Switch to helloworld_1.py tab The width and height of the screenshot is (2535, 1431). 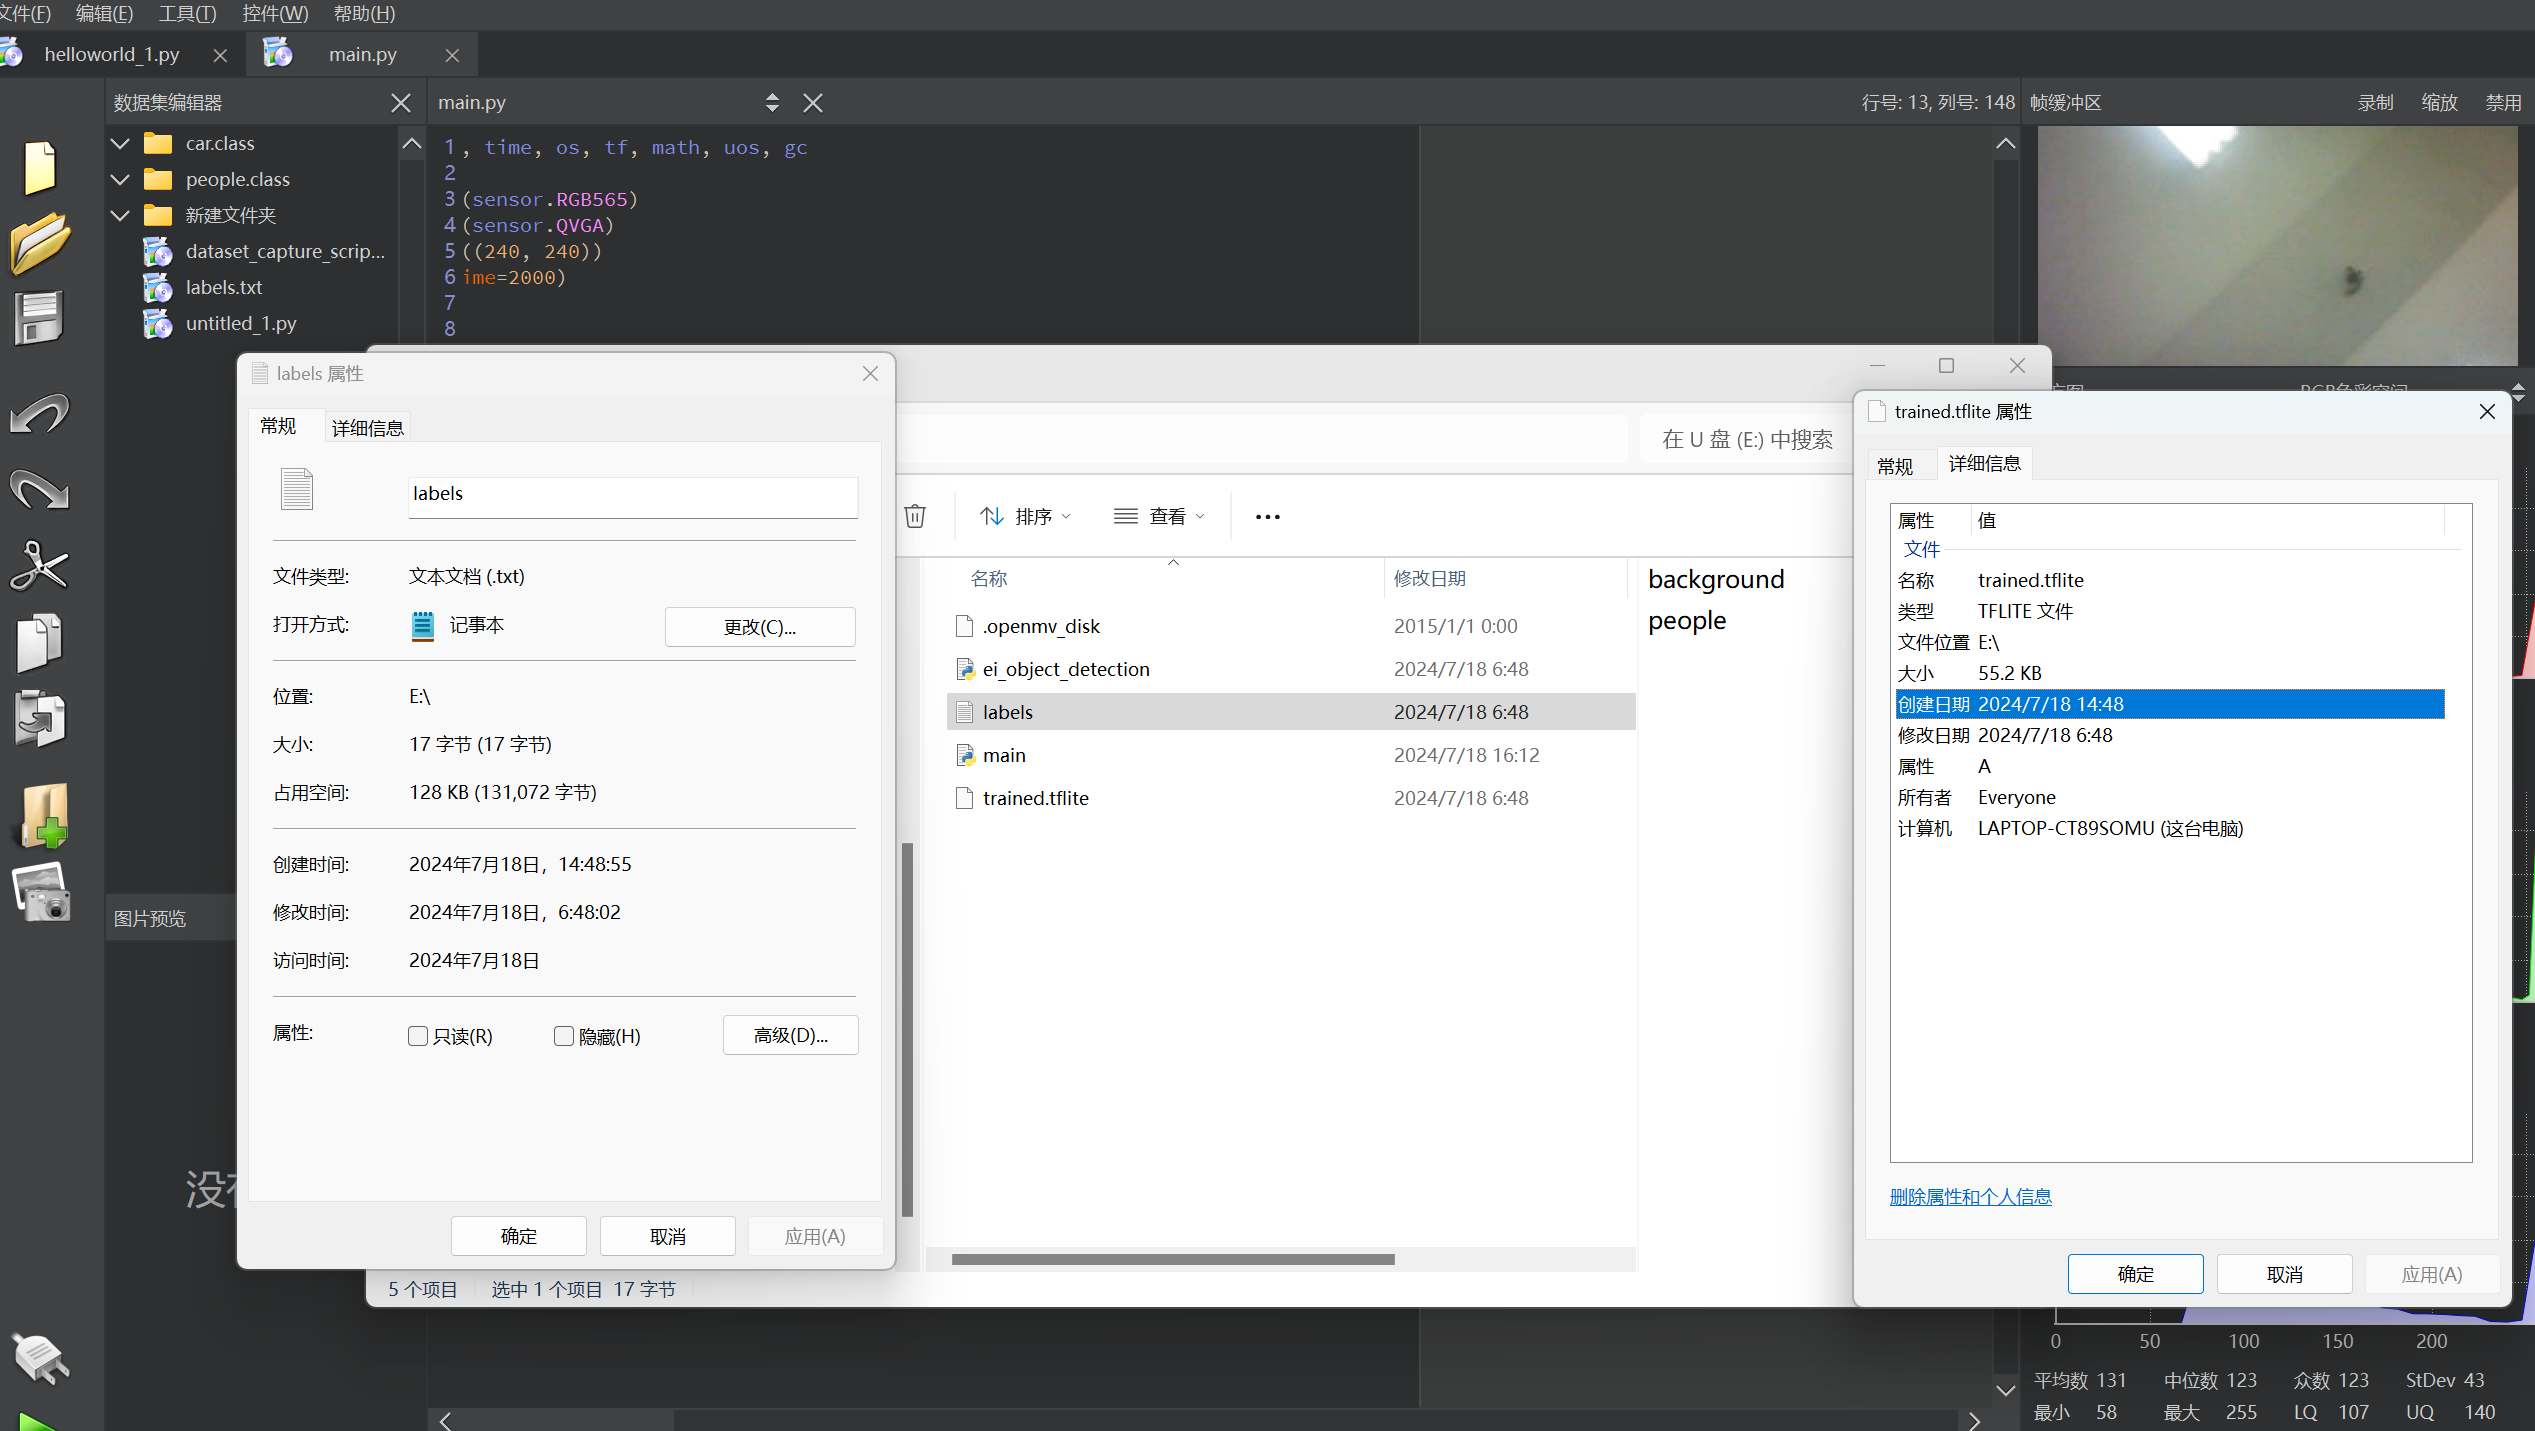pos(112,55)
